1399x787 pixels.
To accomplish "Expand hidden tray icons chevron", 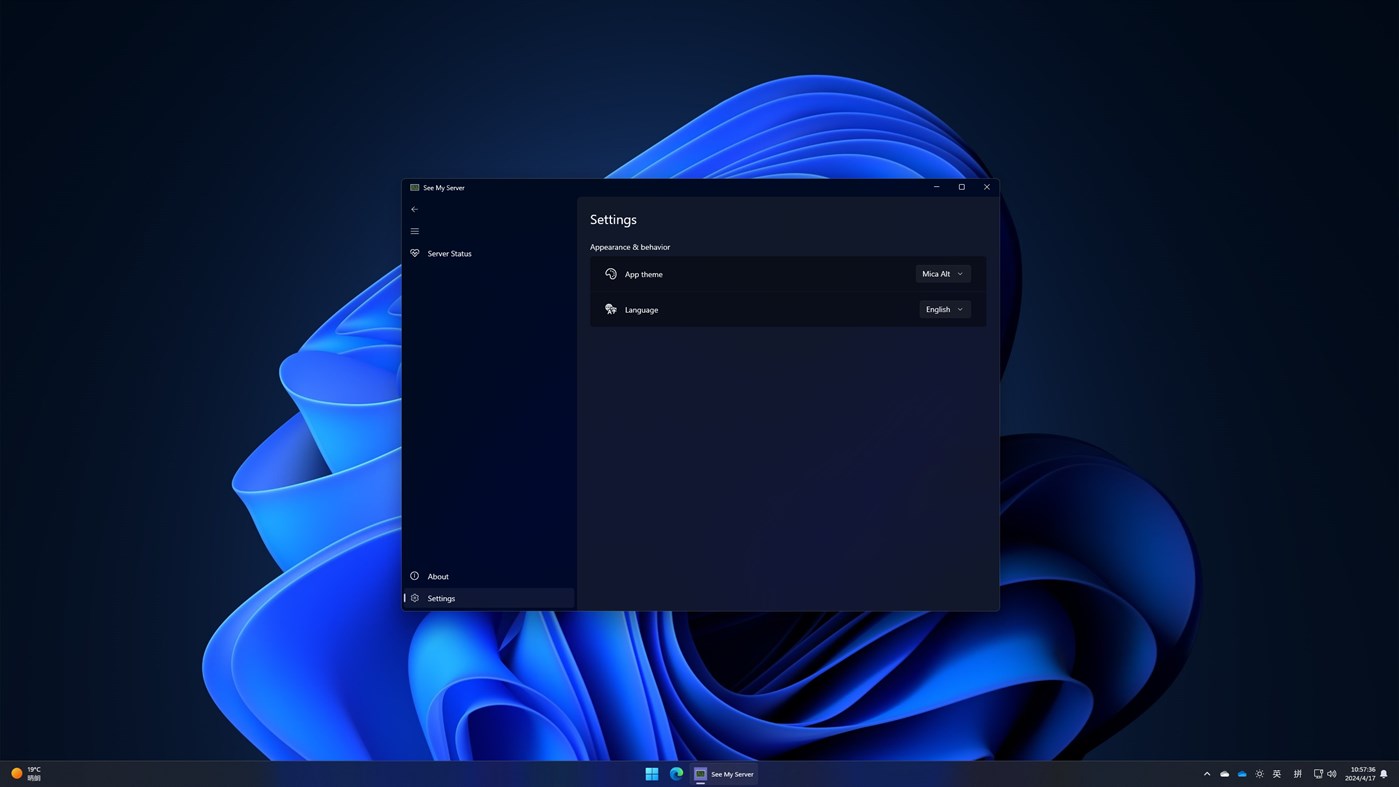I will click(x=1206, y=773).
